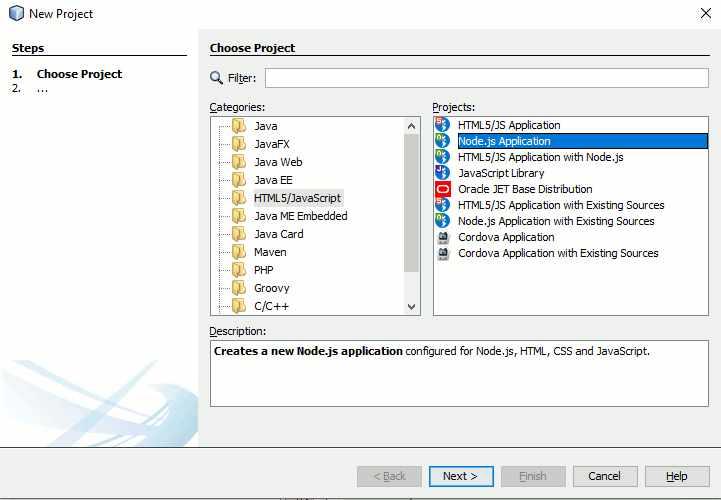This screenshot has height=500, width=721.
Task: Choose Cordova Application with Existing Sources
Action: [x=558, y=253]
